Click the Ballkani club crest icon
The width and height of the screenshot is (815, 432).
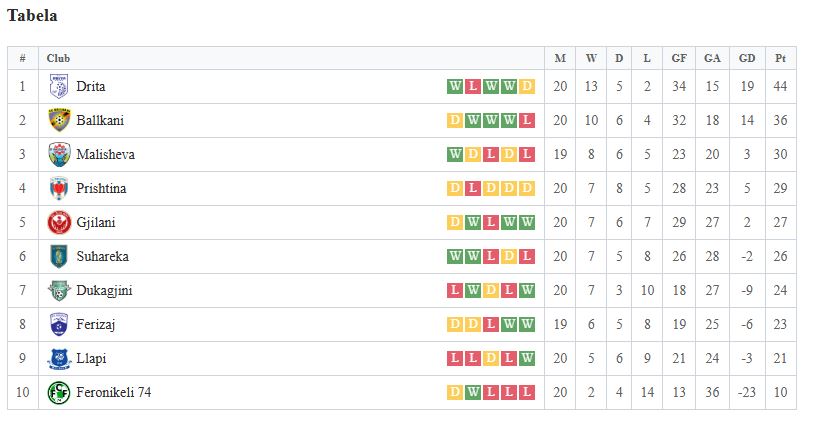click(x=59, y=121)
